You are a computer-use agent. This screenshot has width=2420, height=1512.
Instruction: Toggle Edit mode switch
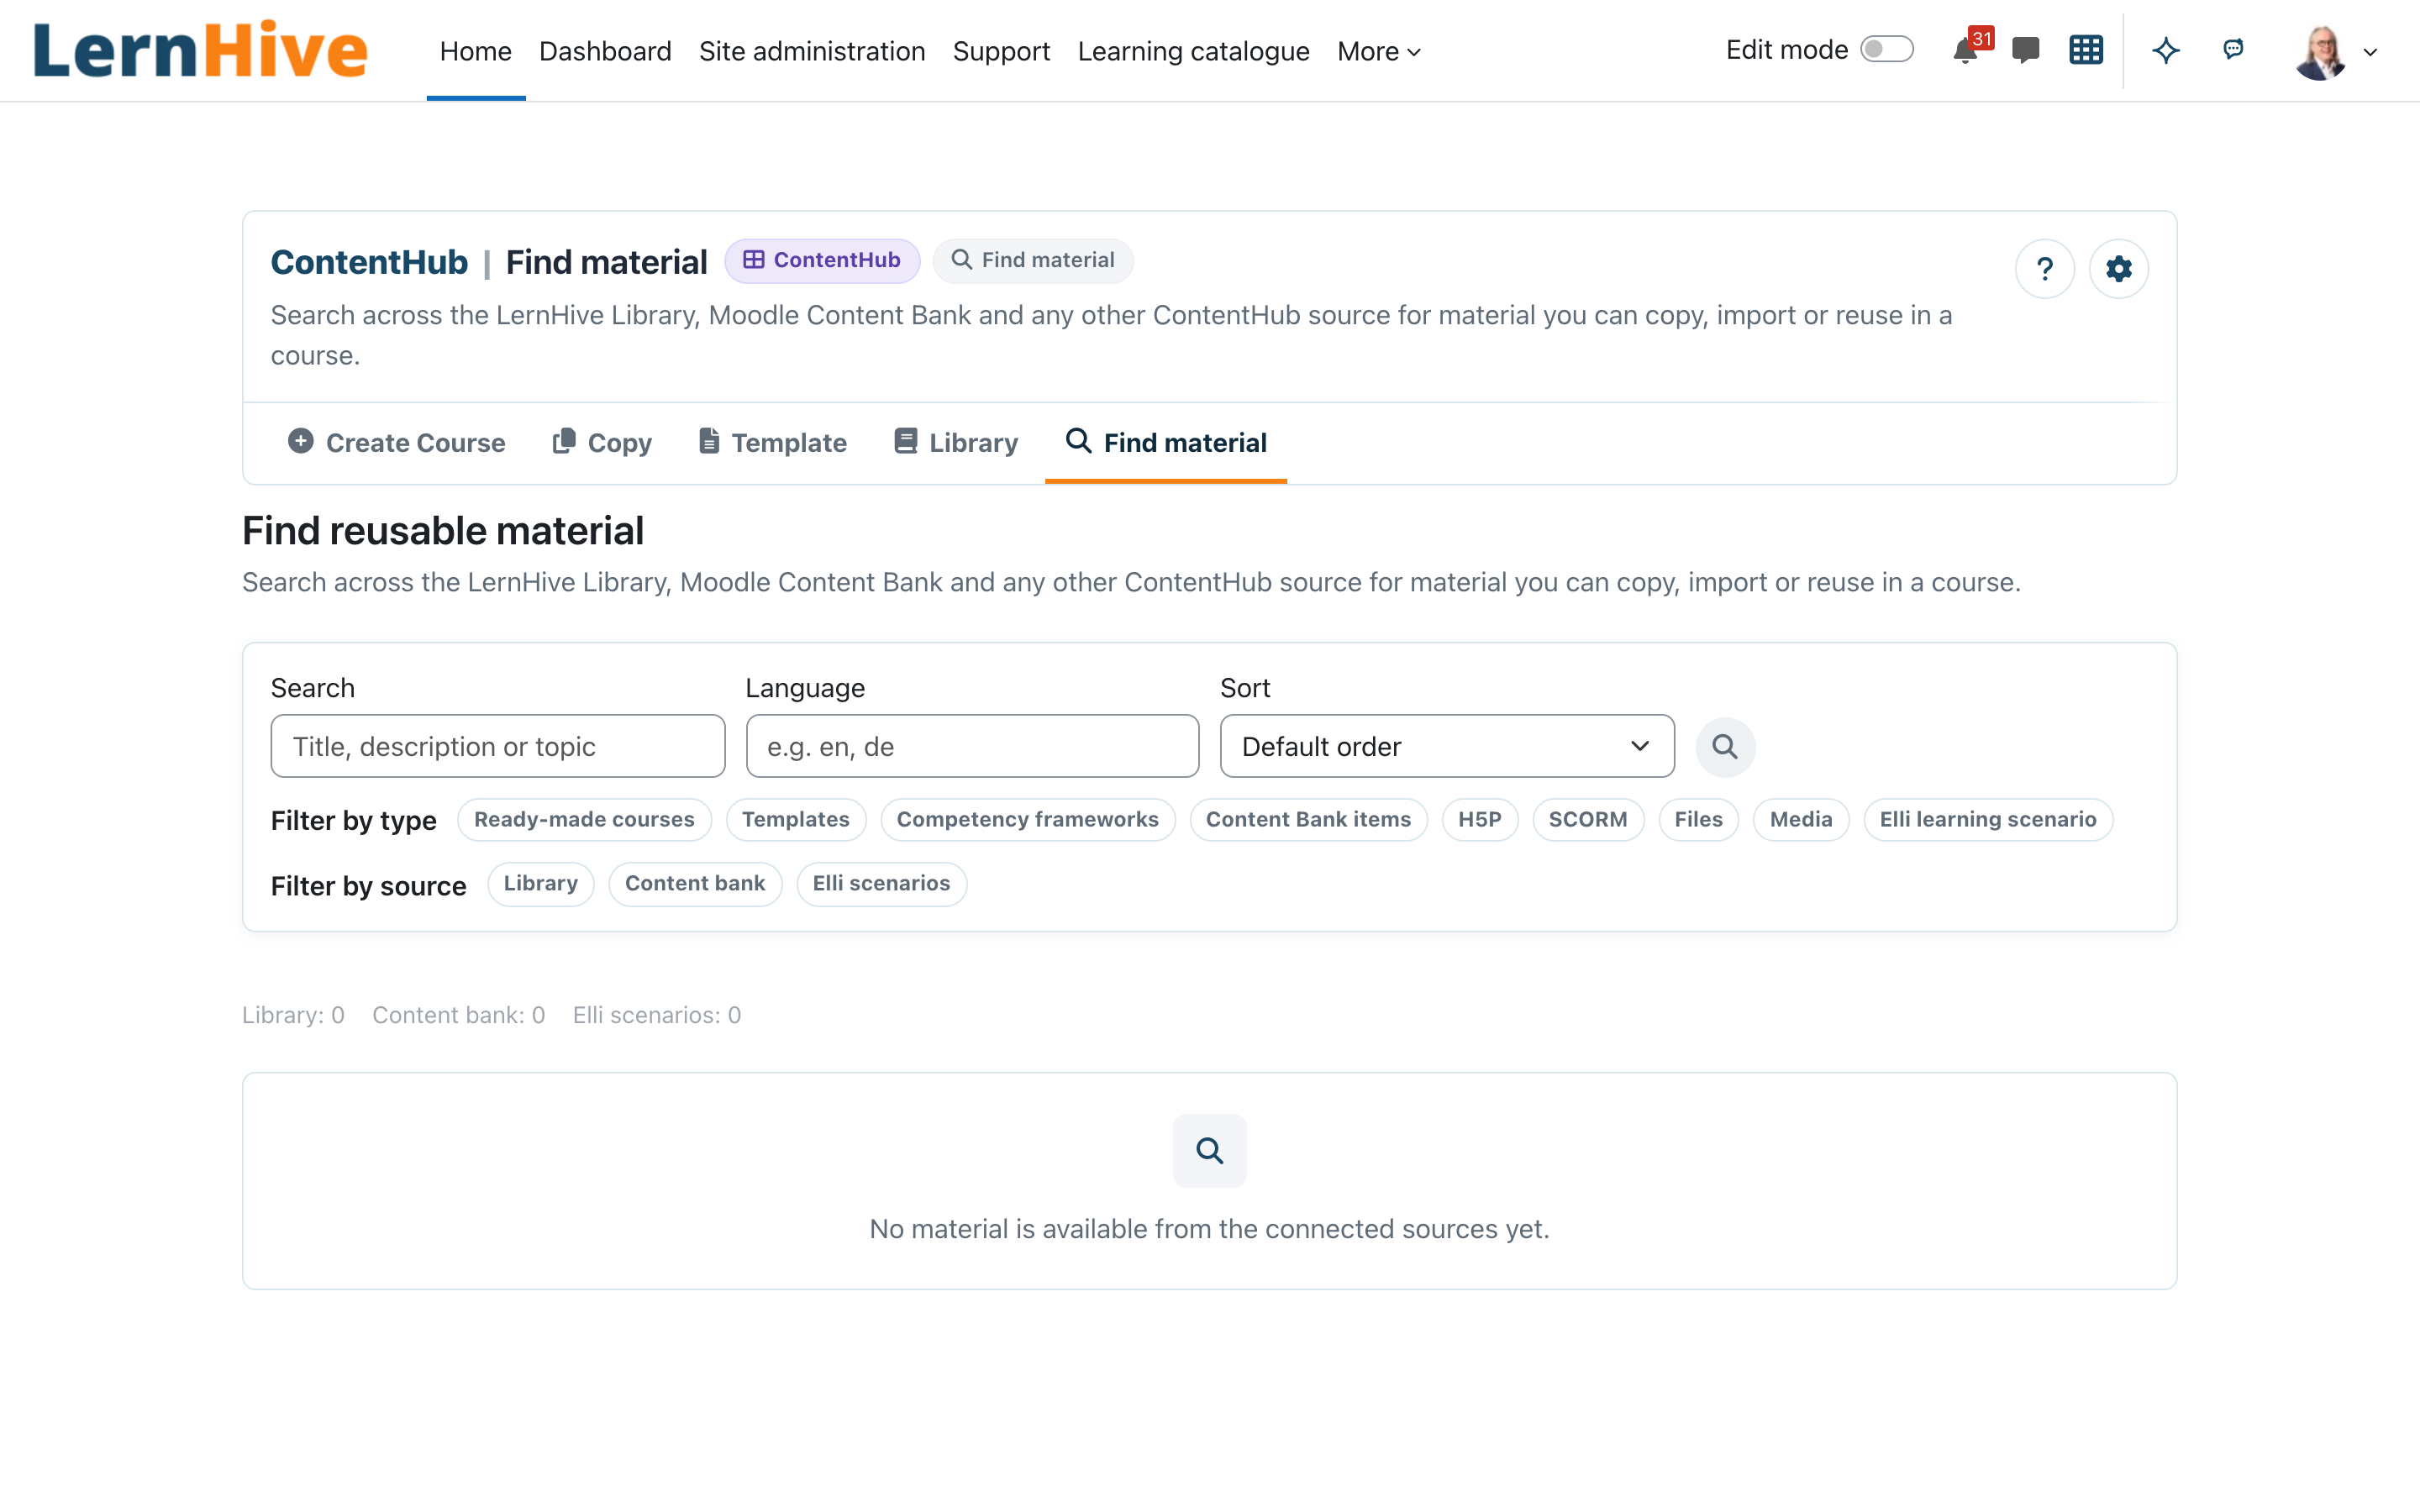coord(1886,50)
